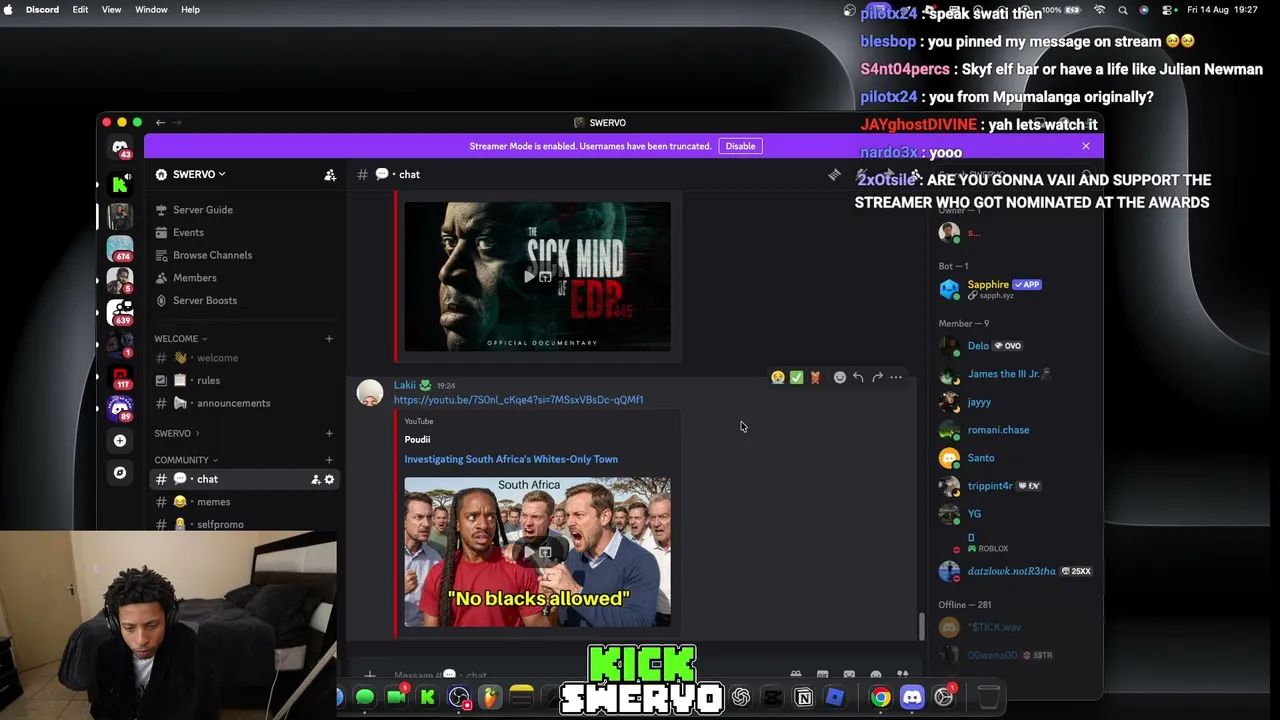The image size is (1280, 720).
Task: Create channel in COMMUNITY category
Action: (329, 460)
